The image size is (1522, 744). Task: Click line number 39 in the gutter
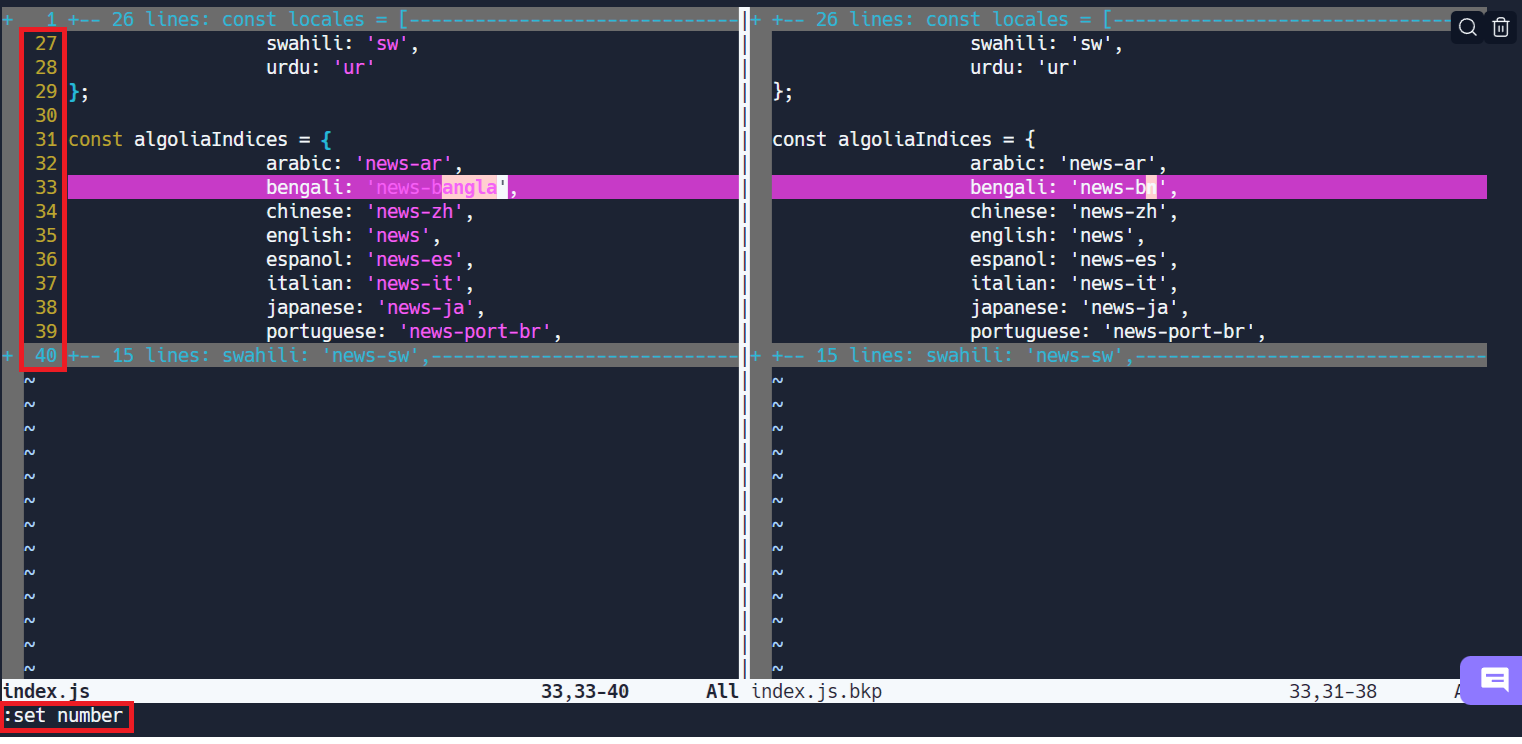tap(46, 331)
